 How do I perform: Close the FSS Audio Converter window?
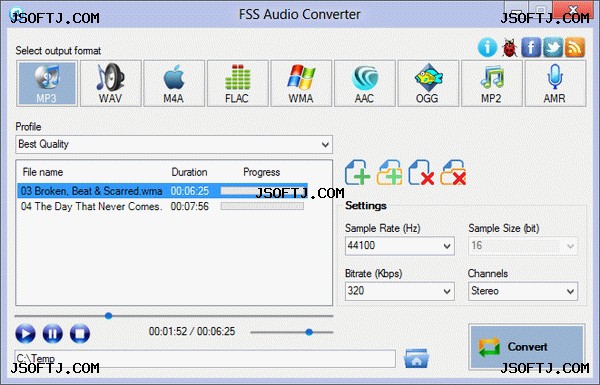573,10
